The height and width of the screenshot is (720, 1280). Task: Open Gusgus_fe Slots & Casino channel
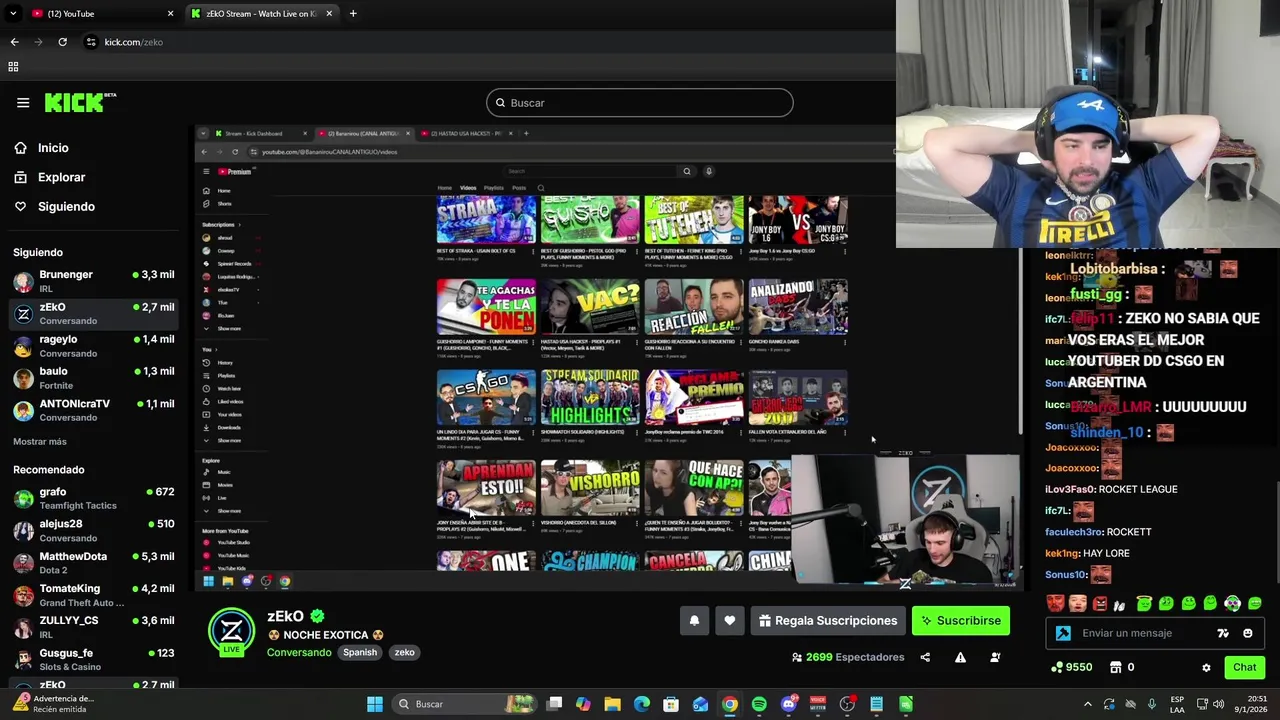tap(93, 660)
